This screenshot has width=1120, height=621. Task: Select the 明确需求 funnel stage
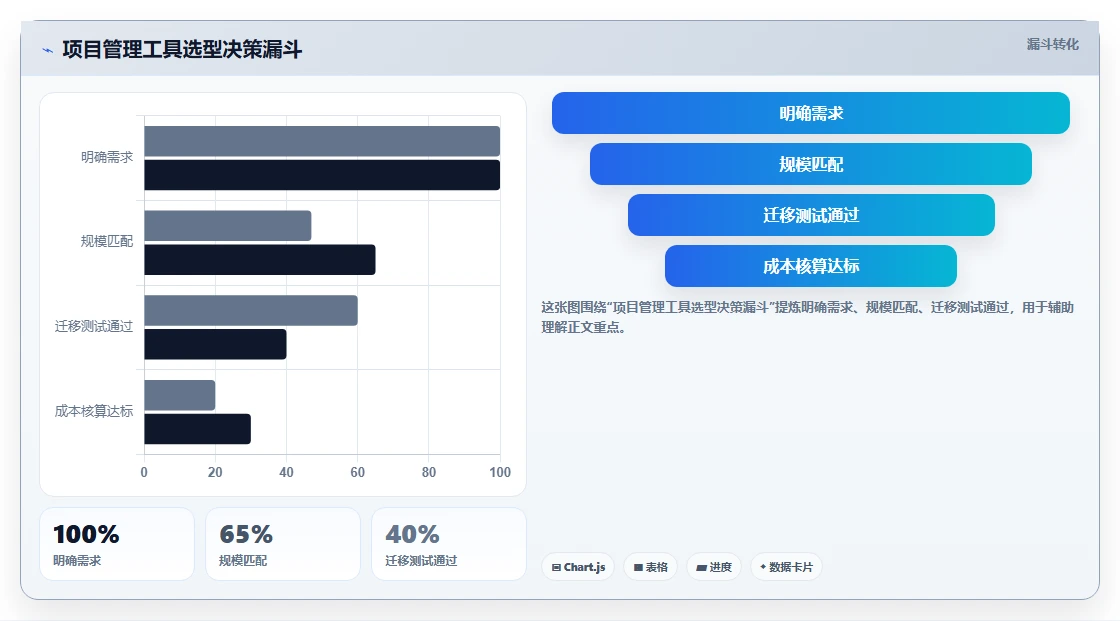[811, 113]
